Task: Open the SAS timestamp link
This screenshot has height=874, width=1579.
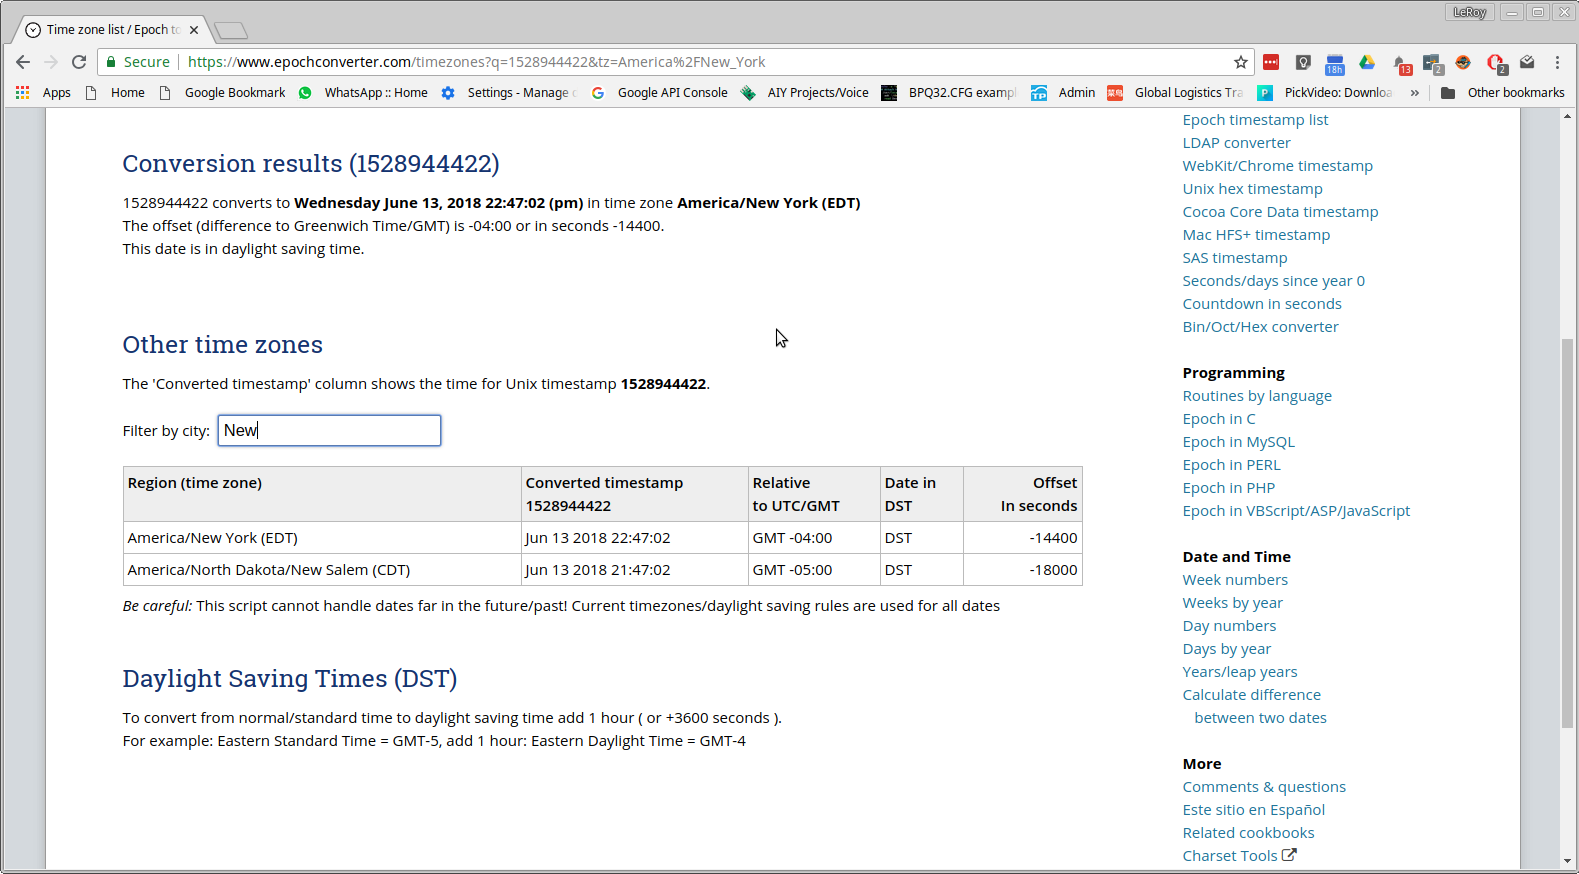Action: click(x=1235, y=258)
